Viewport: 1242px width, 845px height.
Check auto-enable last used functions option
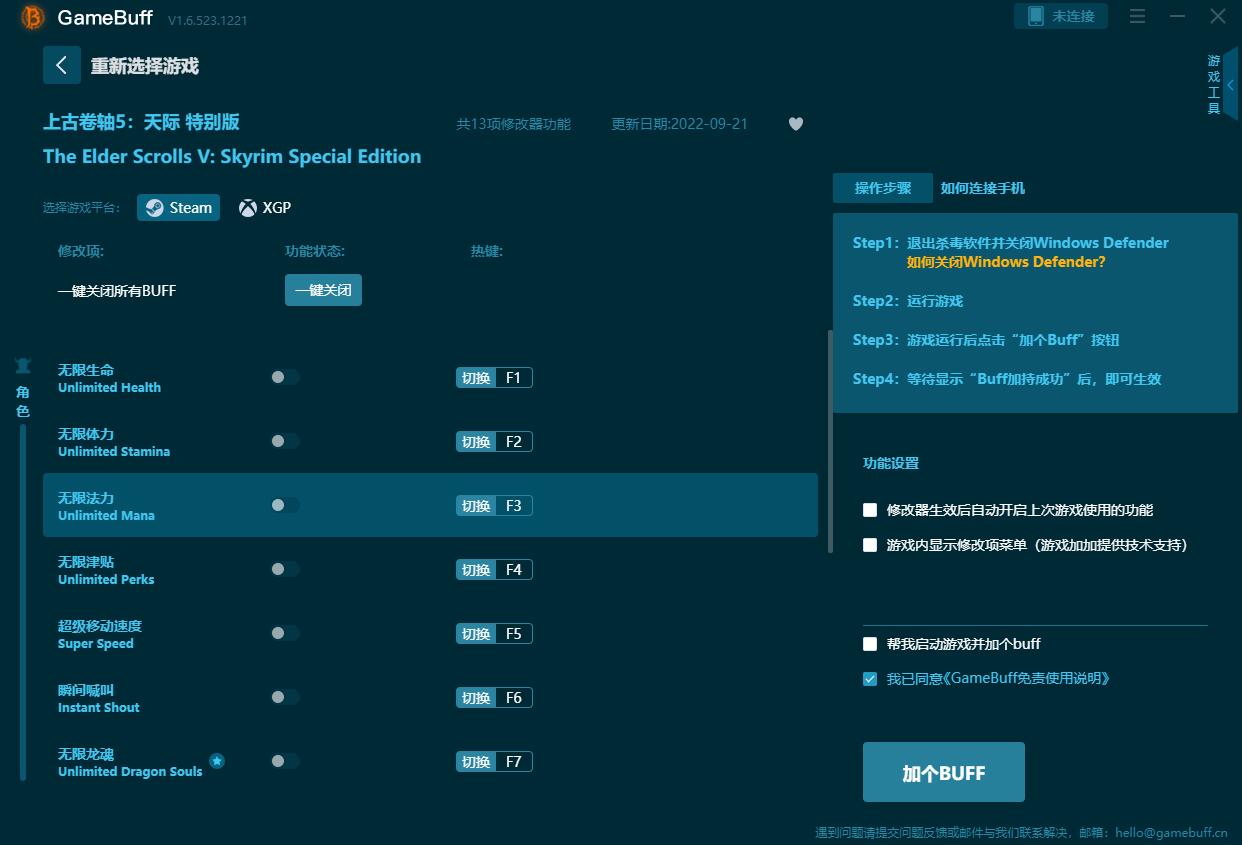(x=870, y=510)
